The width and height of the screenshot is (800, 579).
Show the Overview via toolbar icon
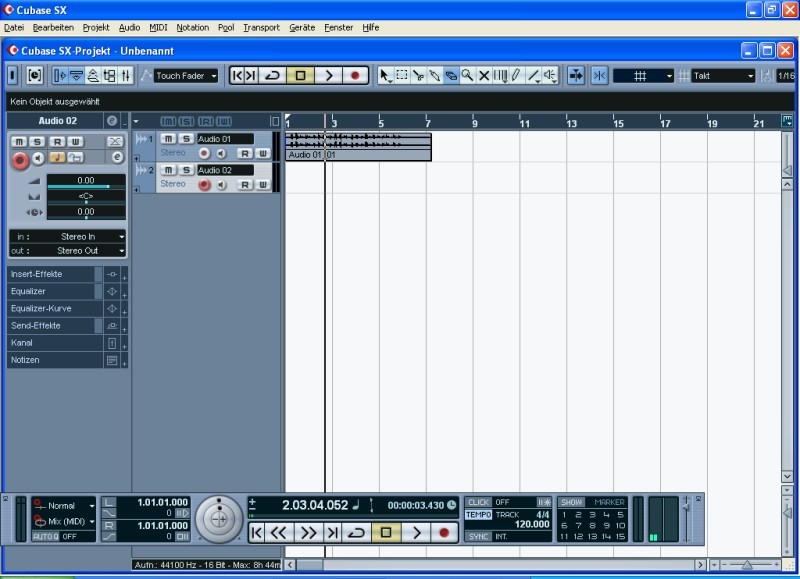coord(93,76)
